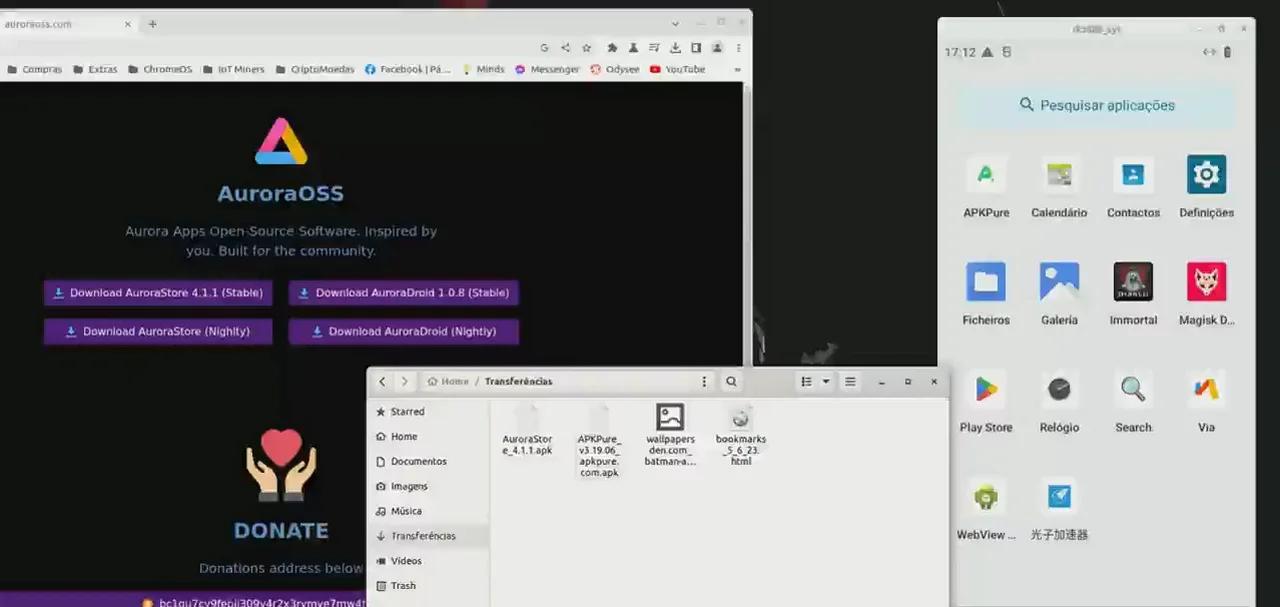Open Starred in file manager sidebar
1280x607 pixels.
pyautogui.click(x=428, y=412)
